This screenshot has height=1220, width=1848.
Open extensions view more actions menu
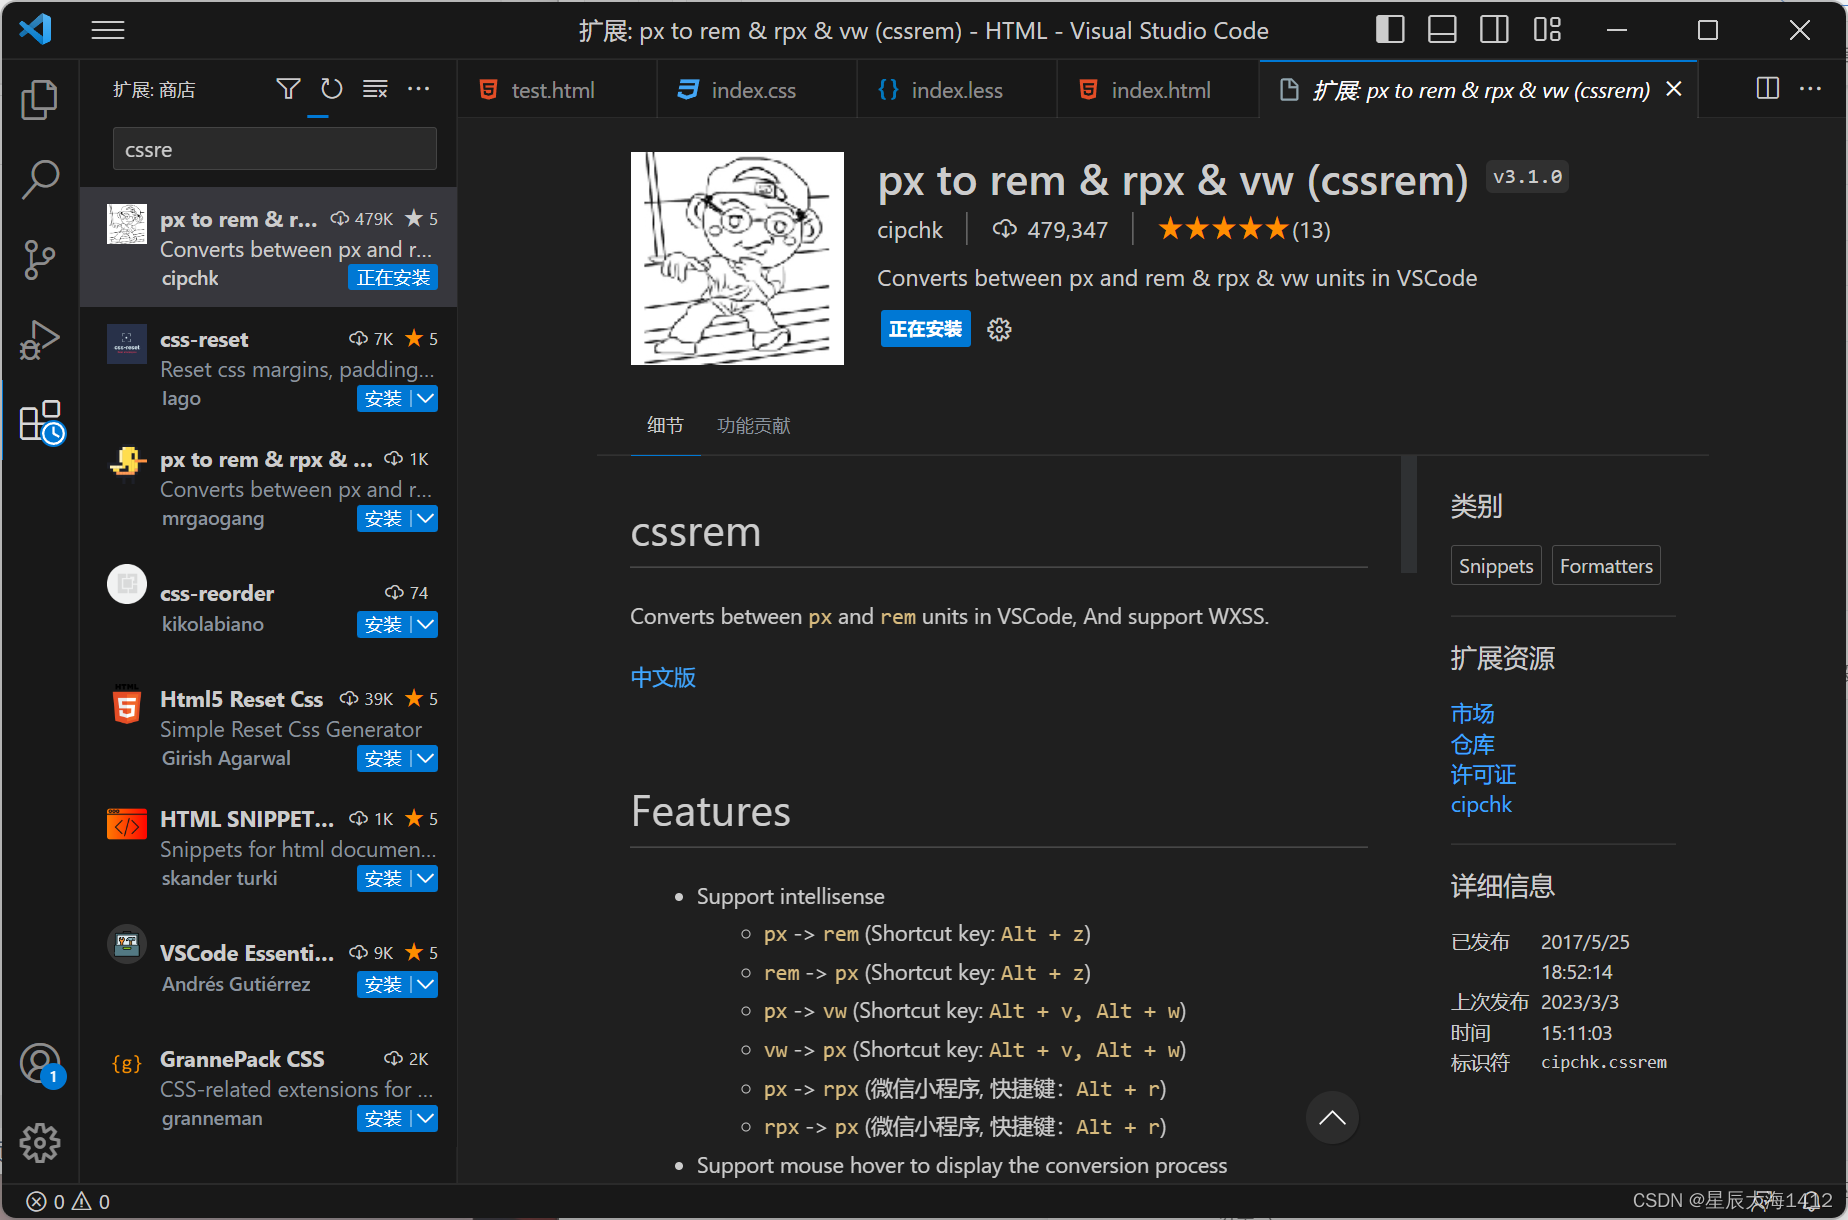pos(419,90)
